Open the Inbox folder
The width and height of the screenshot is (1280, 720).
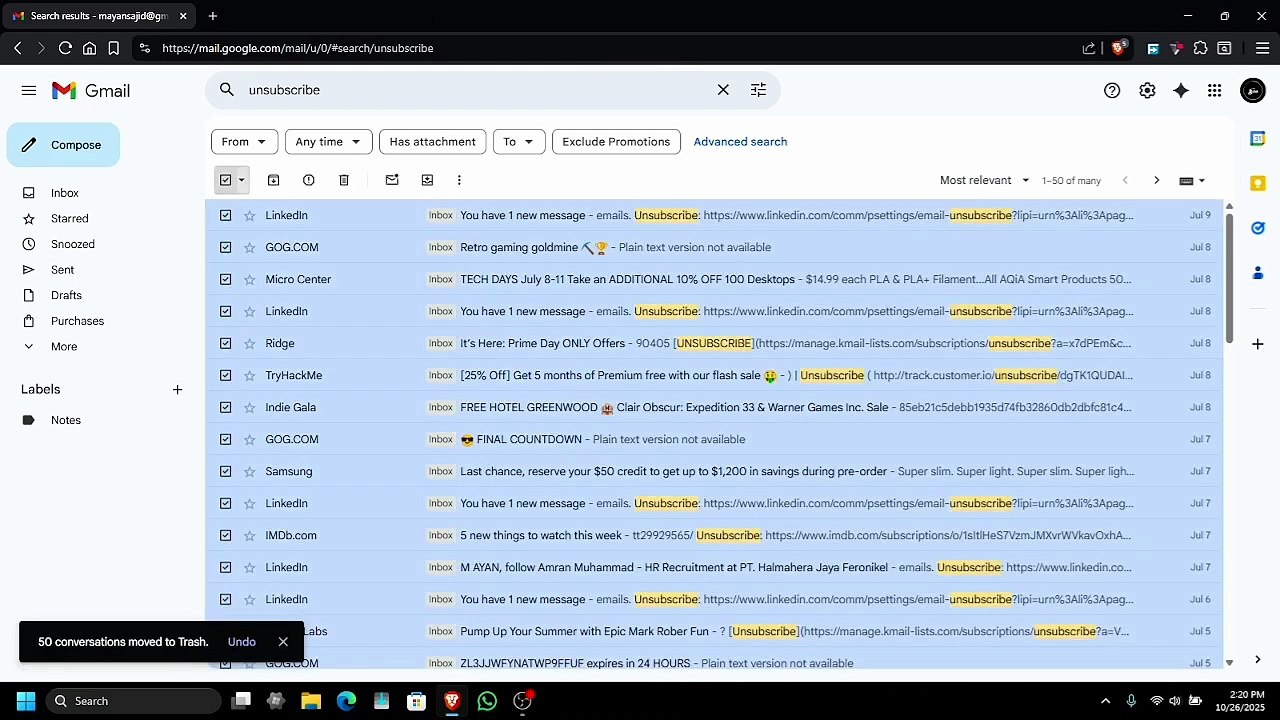[65, 193]
